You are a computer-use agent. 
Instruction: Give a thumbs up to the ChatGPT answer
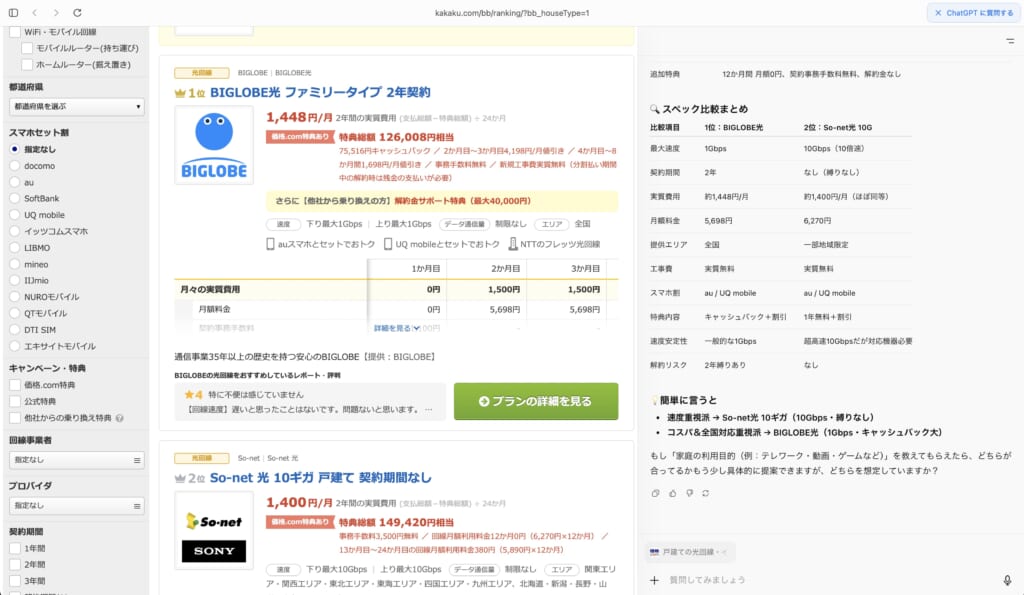coord(673,492)
